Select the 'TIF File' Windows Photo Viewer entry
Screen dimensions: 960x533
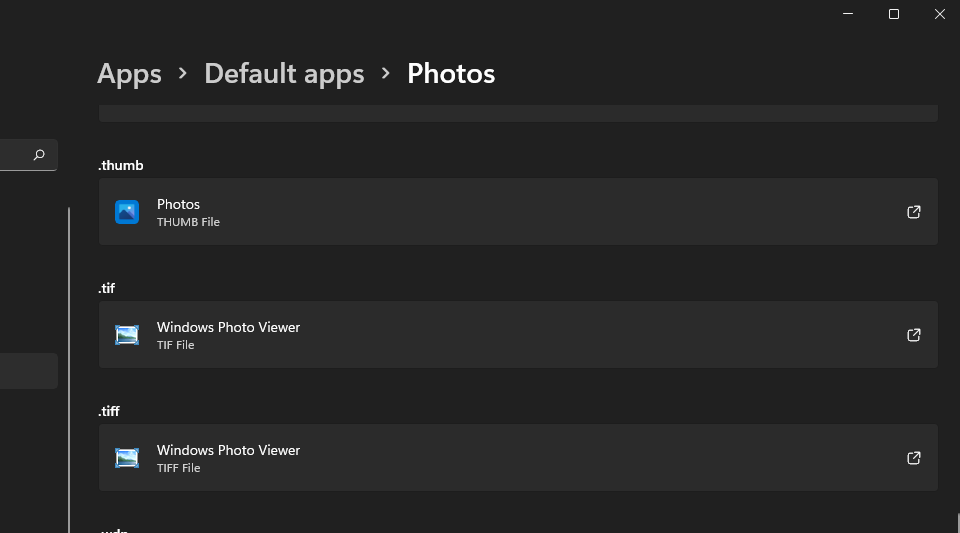pos(500,335)
